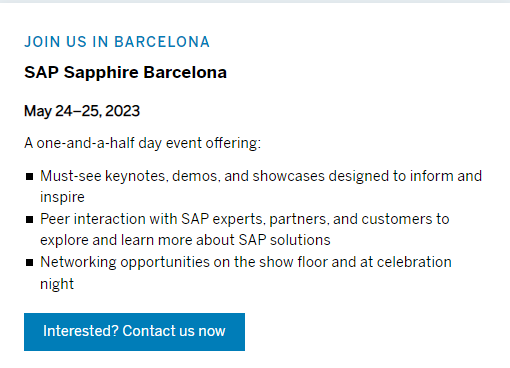
Task: Click the Must-see keynotes, demos, and showcases line
Action: 261,176
